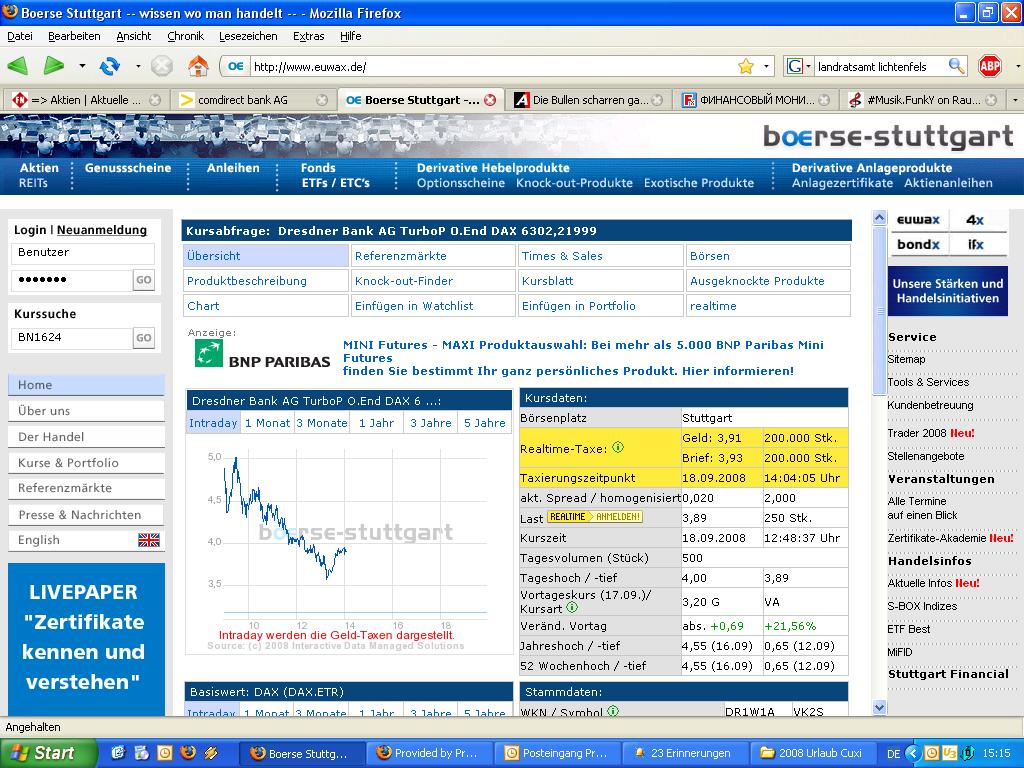The height and width of the screenshot is (768, 1024).
Task: Open the search engine selector dropdown
Action: pos(808,66)
